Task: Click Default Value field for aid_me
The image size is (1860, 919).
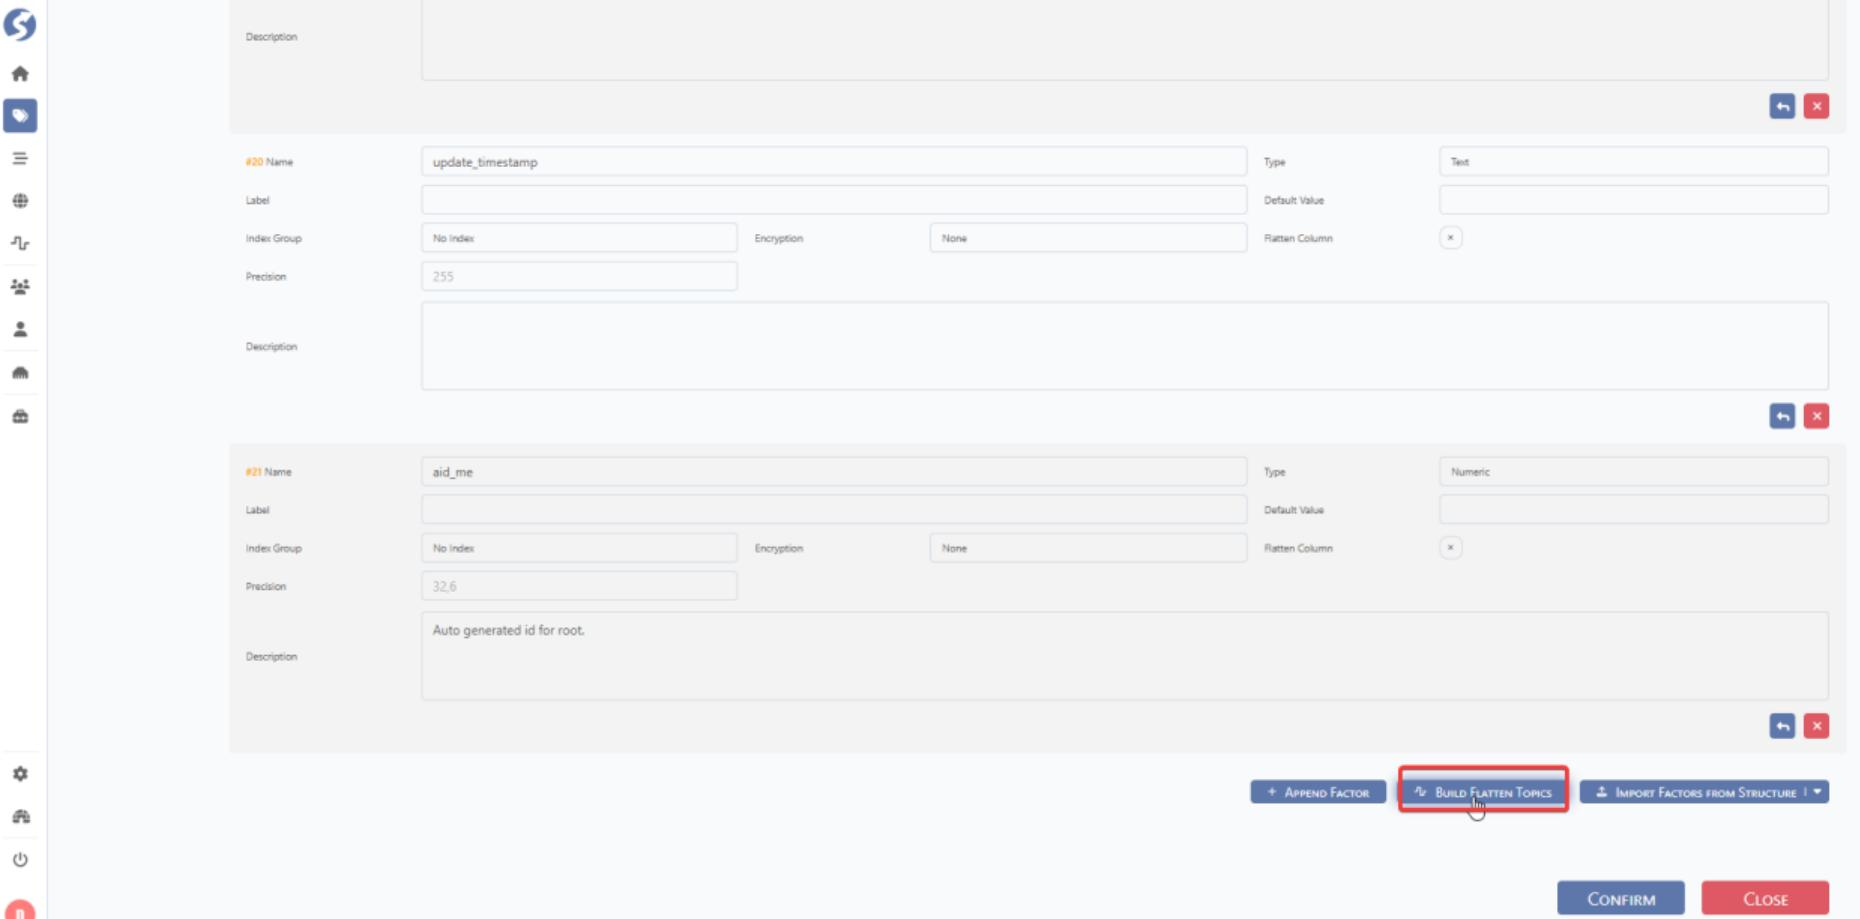Action: (1634, 510)
